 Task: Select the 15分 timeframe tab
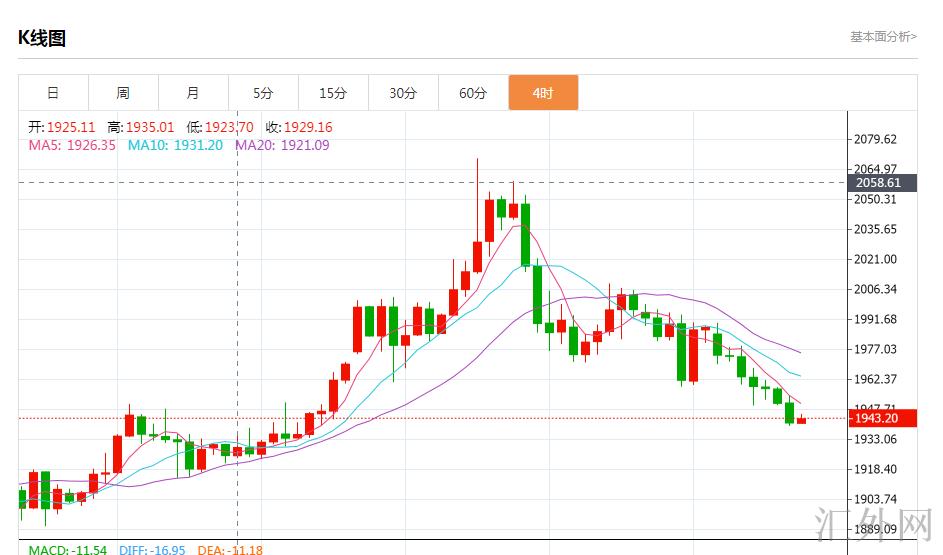coord(333,93)
